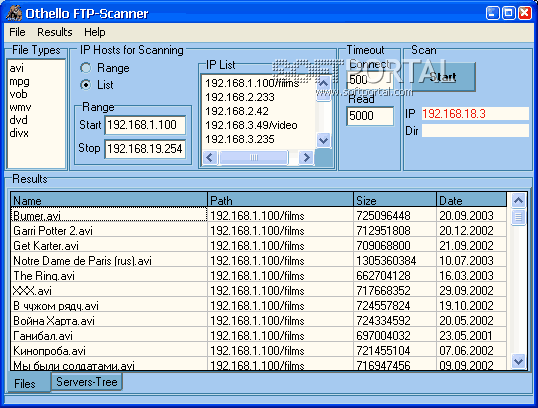The height and width of the screenshot is (408, 538).
Task: Select 192.168.1.100/films in IP List
Action: pos(252,83)
